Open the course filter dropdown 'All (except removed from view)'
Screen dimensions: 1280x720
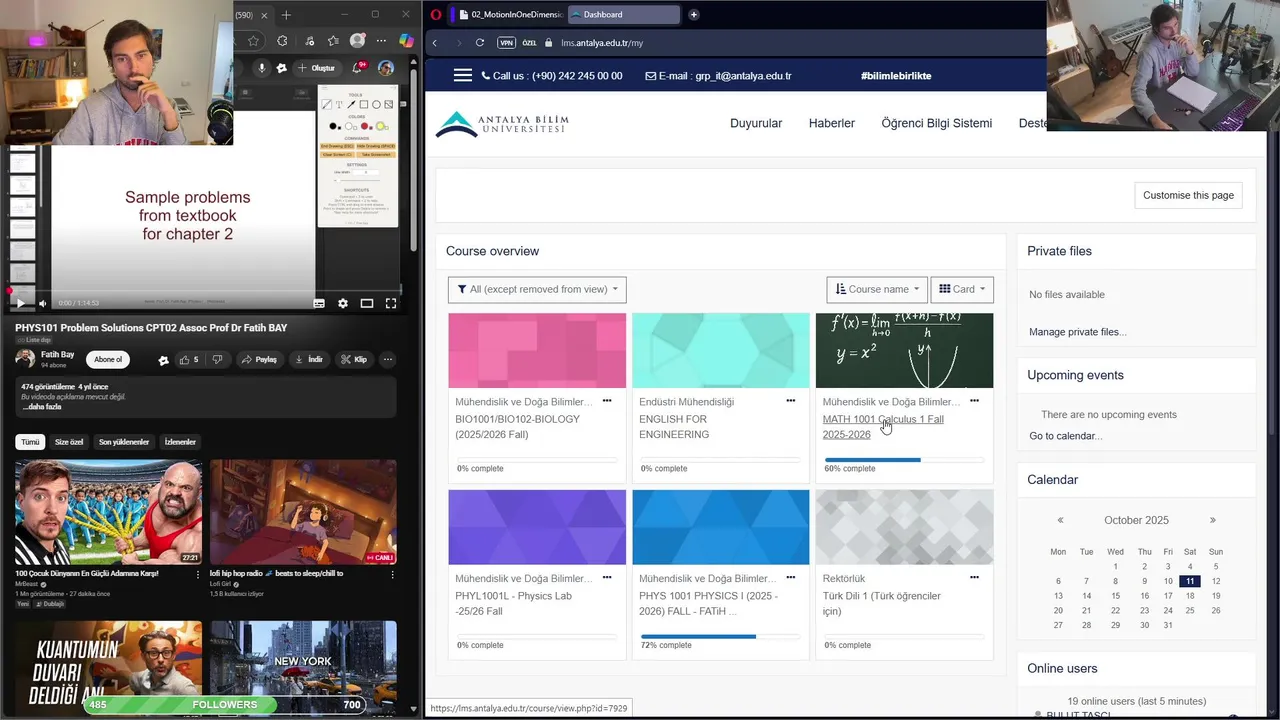(537, 289)
